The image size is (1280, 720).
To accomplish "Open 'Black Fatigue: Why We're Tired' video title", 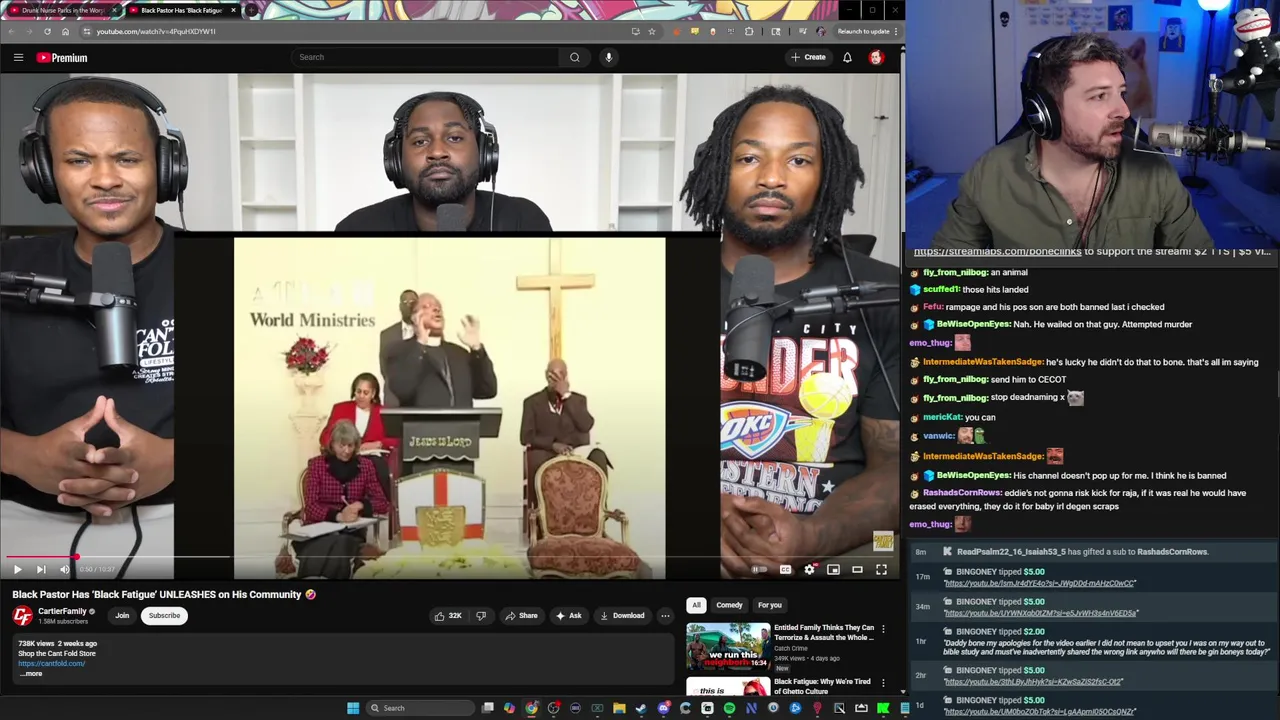I will [822, 686].
